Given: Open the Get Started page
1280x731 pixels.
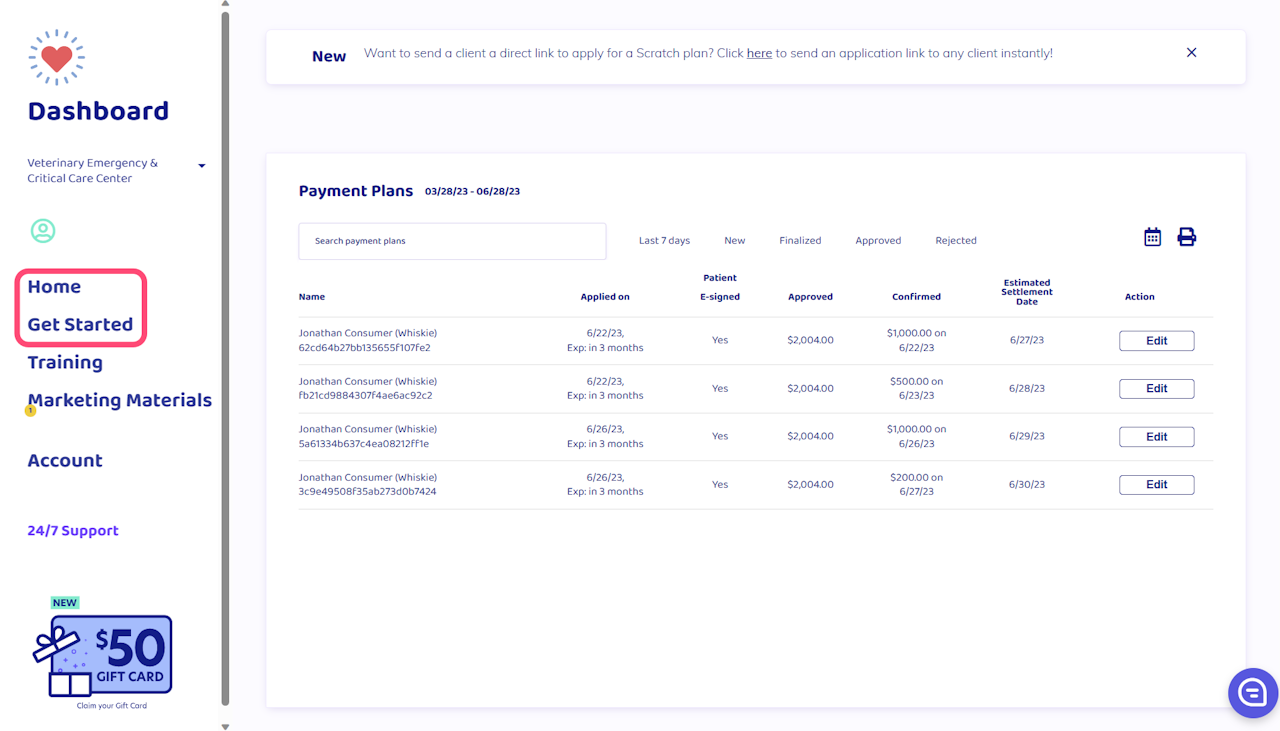Looking at the screenshot, I should point(80,325).
